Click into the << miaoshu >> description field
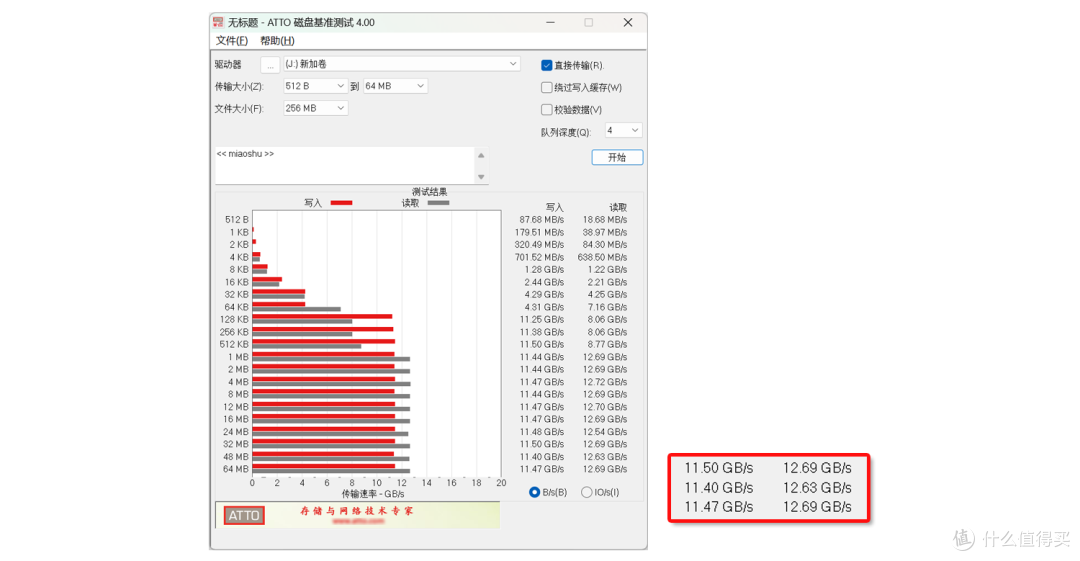This screenshot has height=561, width=1080. tap(344, 165)
